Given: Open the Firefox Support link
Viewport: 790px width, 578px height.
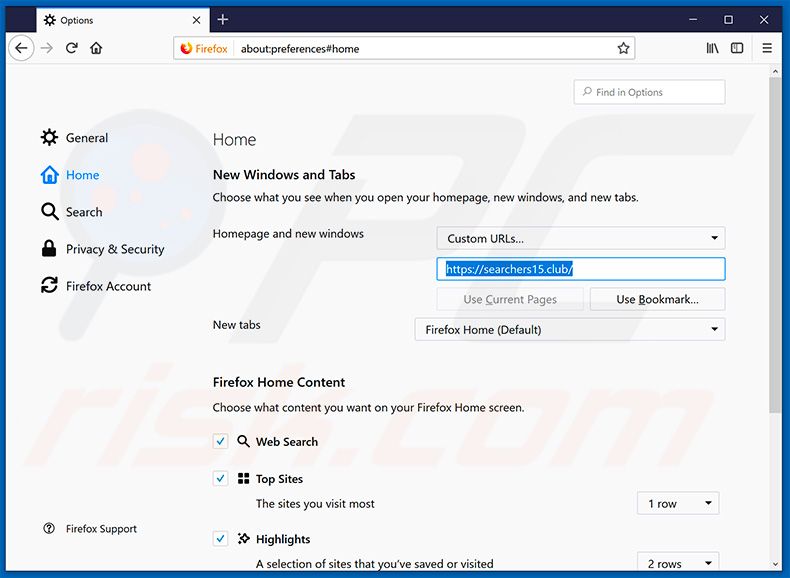Looking at the screenshot, I should pos(90,529).
